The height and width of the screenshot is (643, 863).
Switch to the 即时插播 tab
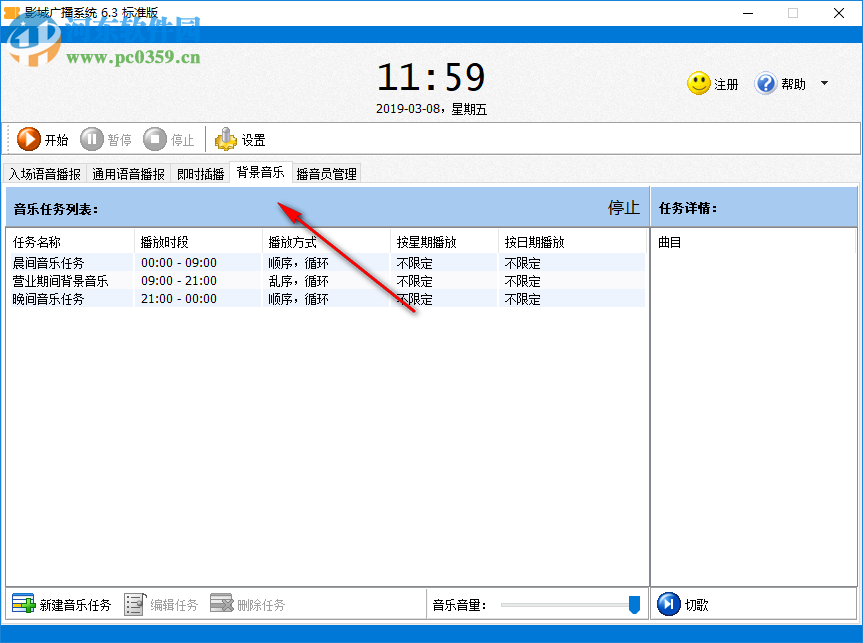[x=200, y=172]
